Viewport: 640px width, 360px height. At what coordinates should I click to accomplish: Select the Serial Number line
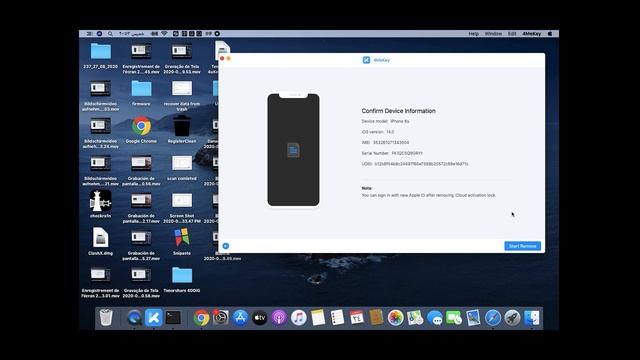point(392,153)
